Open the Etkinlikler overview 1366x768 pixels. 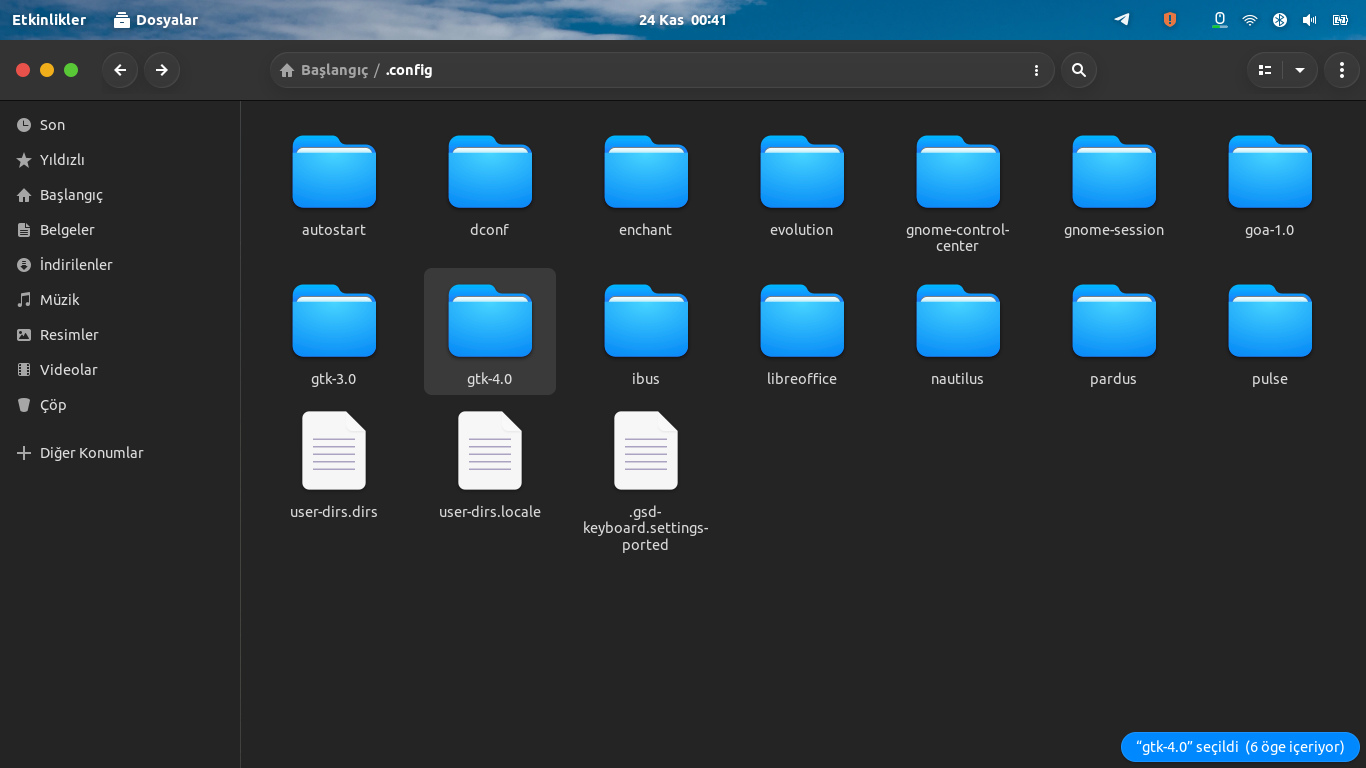tap(49, 20)
